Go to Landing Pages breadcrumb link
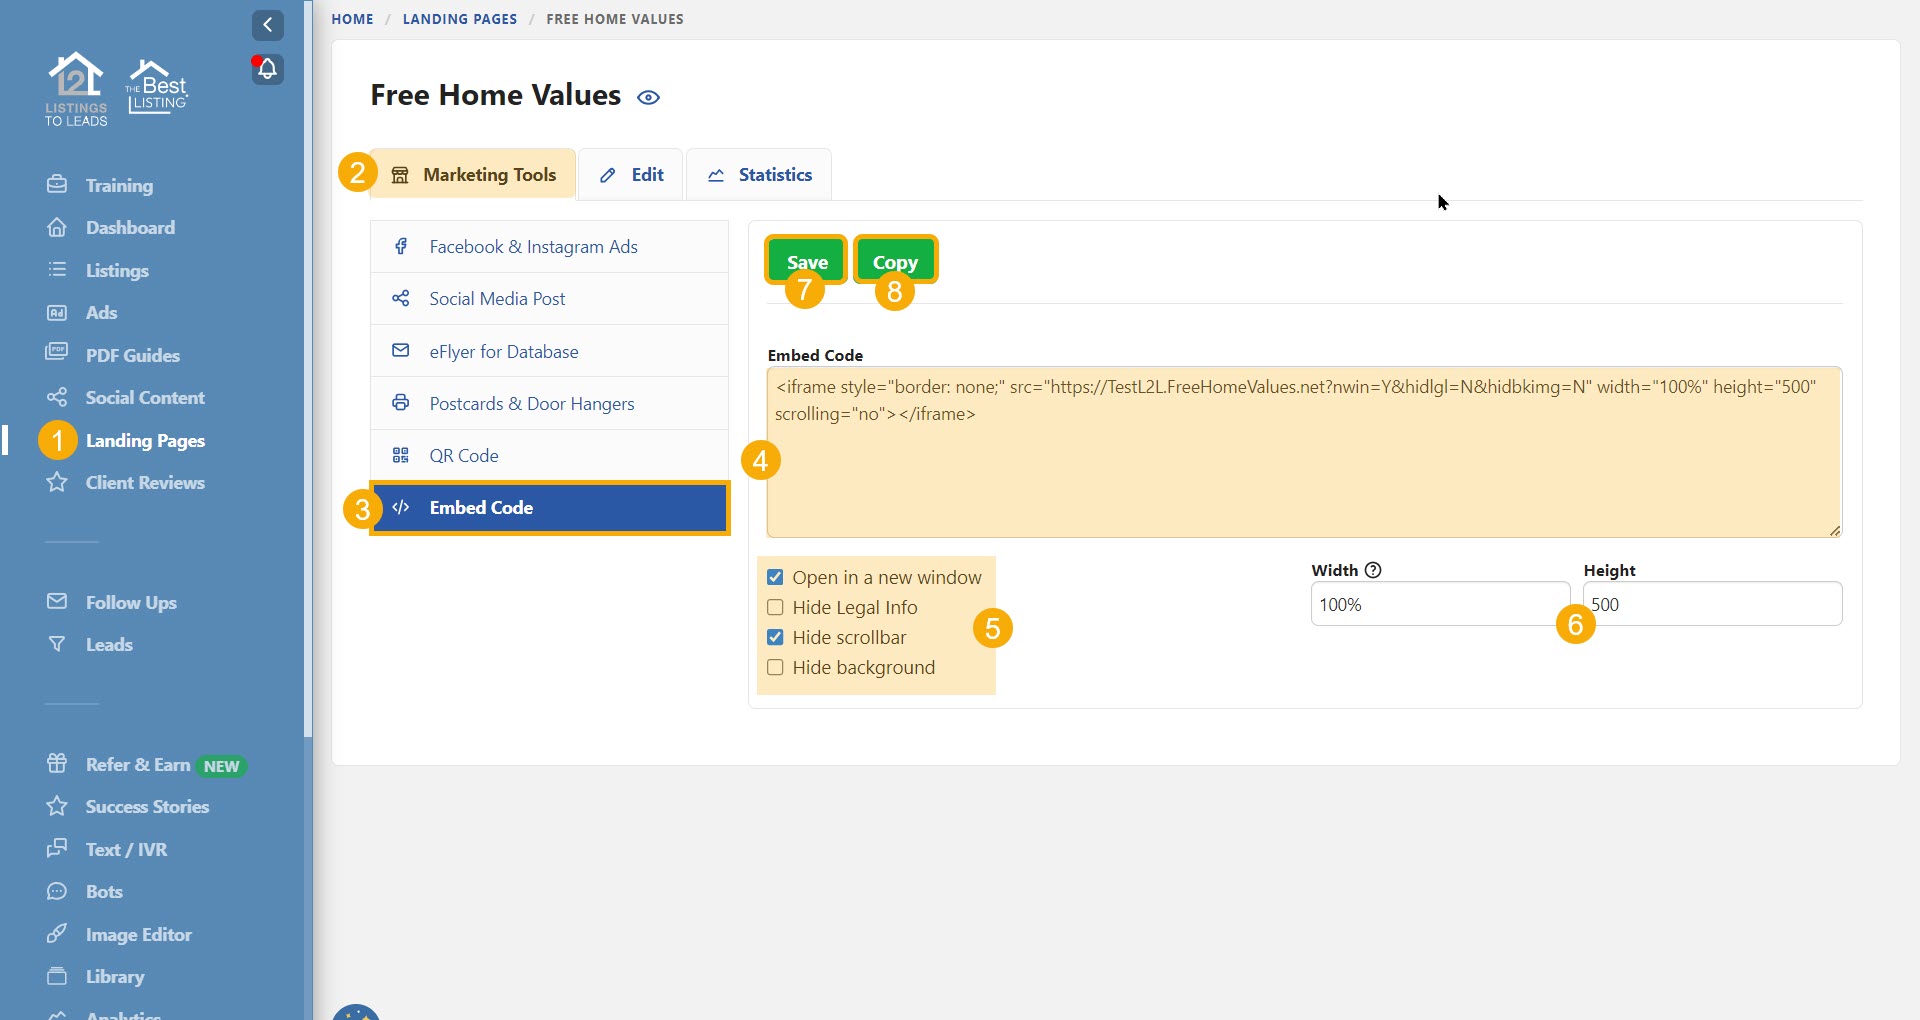 tap(460, 19)
